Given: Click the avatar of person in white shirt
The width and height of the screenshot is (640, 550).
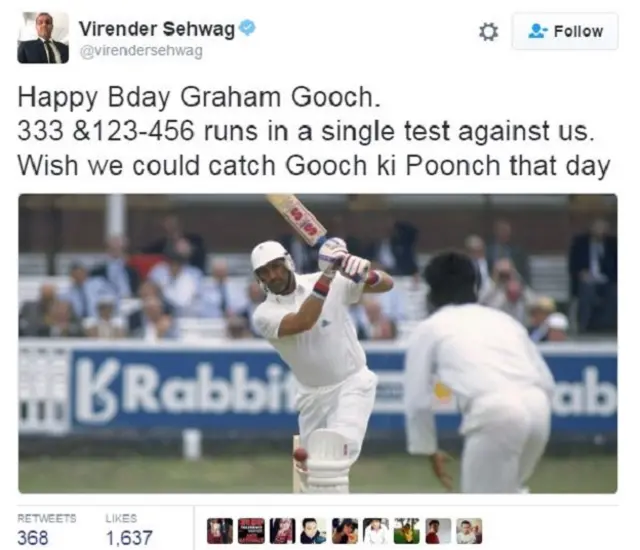Looking at the screenshot, I should point(376,531).
